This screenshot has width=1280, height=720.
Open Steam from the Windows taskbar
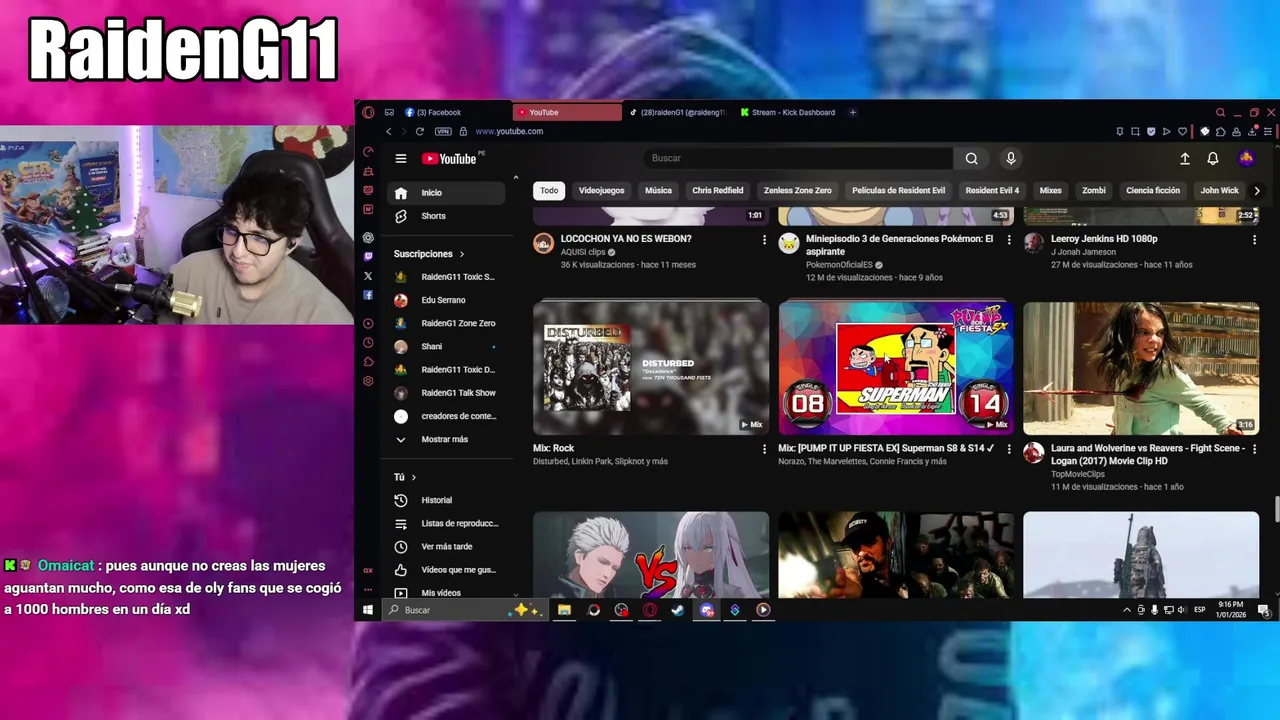point(678,610)
